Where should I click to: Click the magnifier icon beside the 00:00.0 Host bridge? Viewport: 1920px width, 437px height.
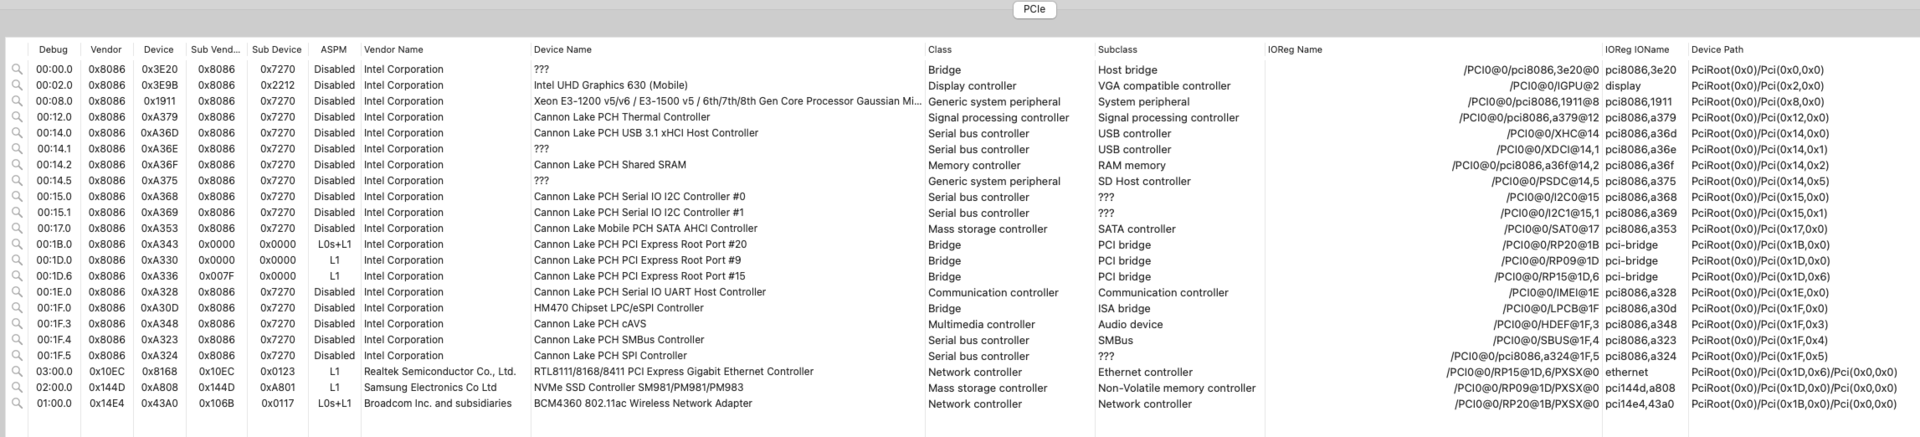coord(17,70)
